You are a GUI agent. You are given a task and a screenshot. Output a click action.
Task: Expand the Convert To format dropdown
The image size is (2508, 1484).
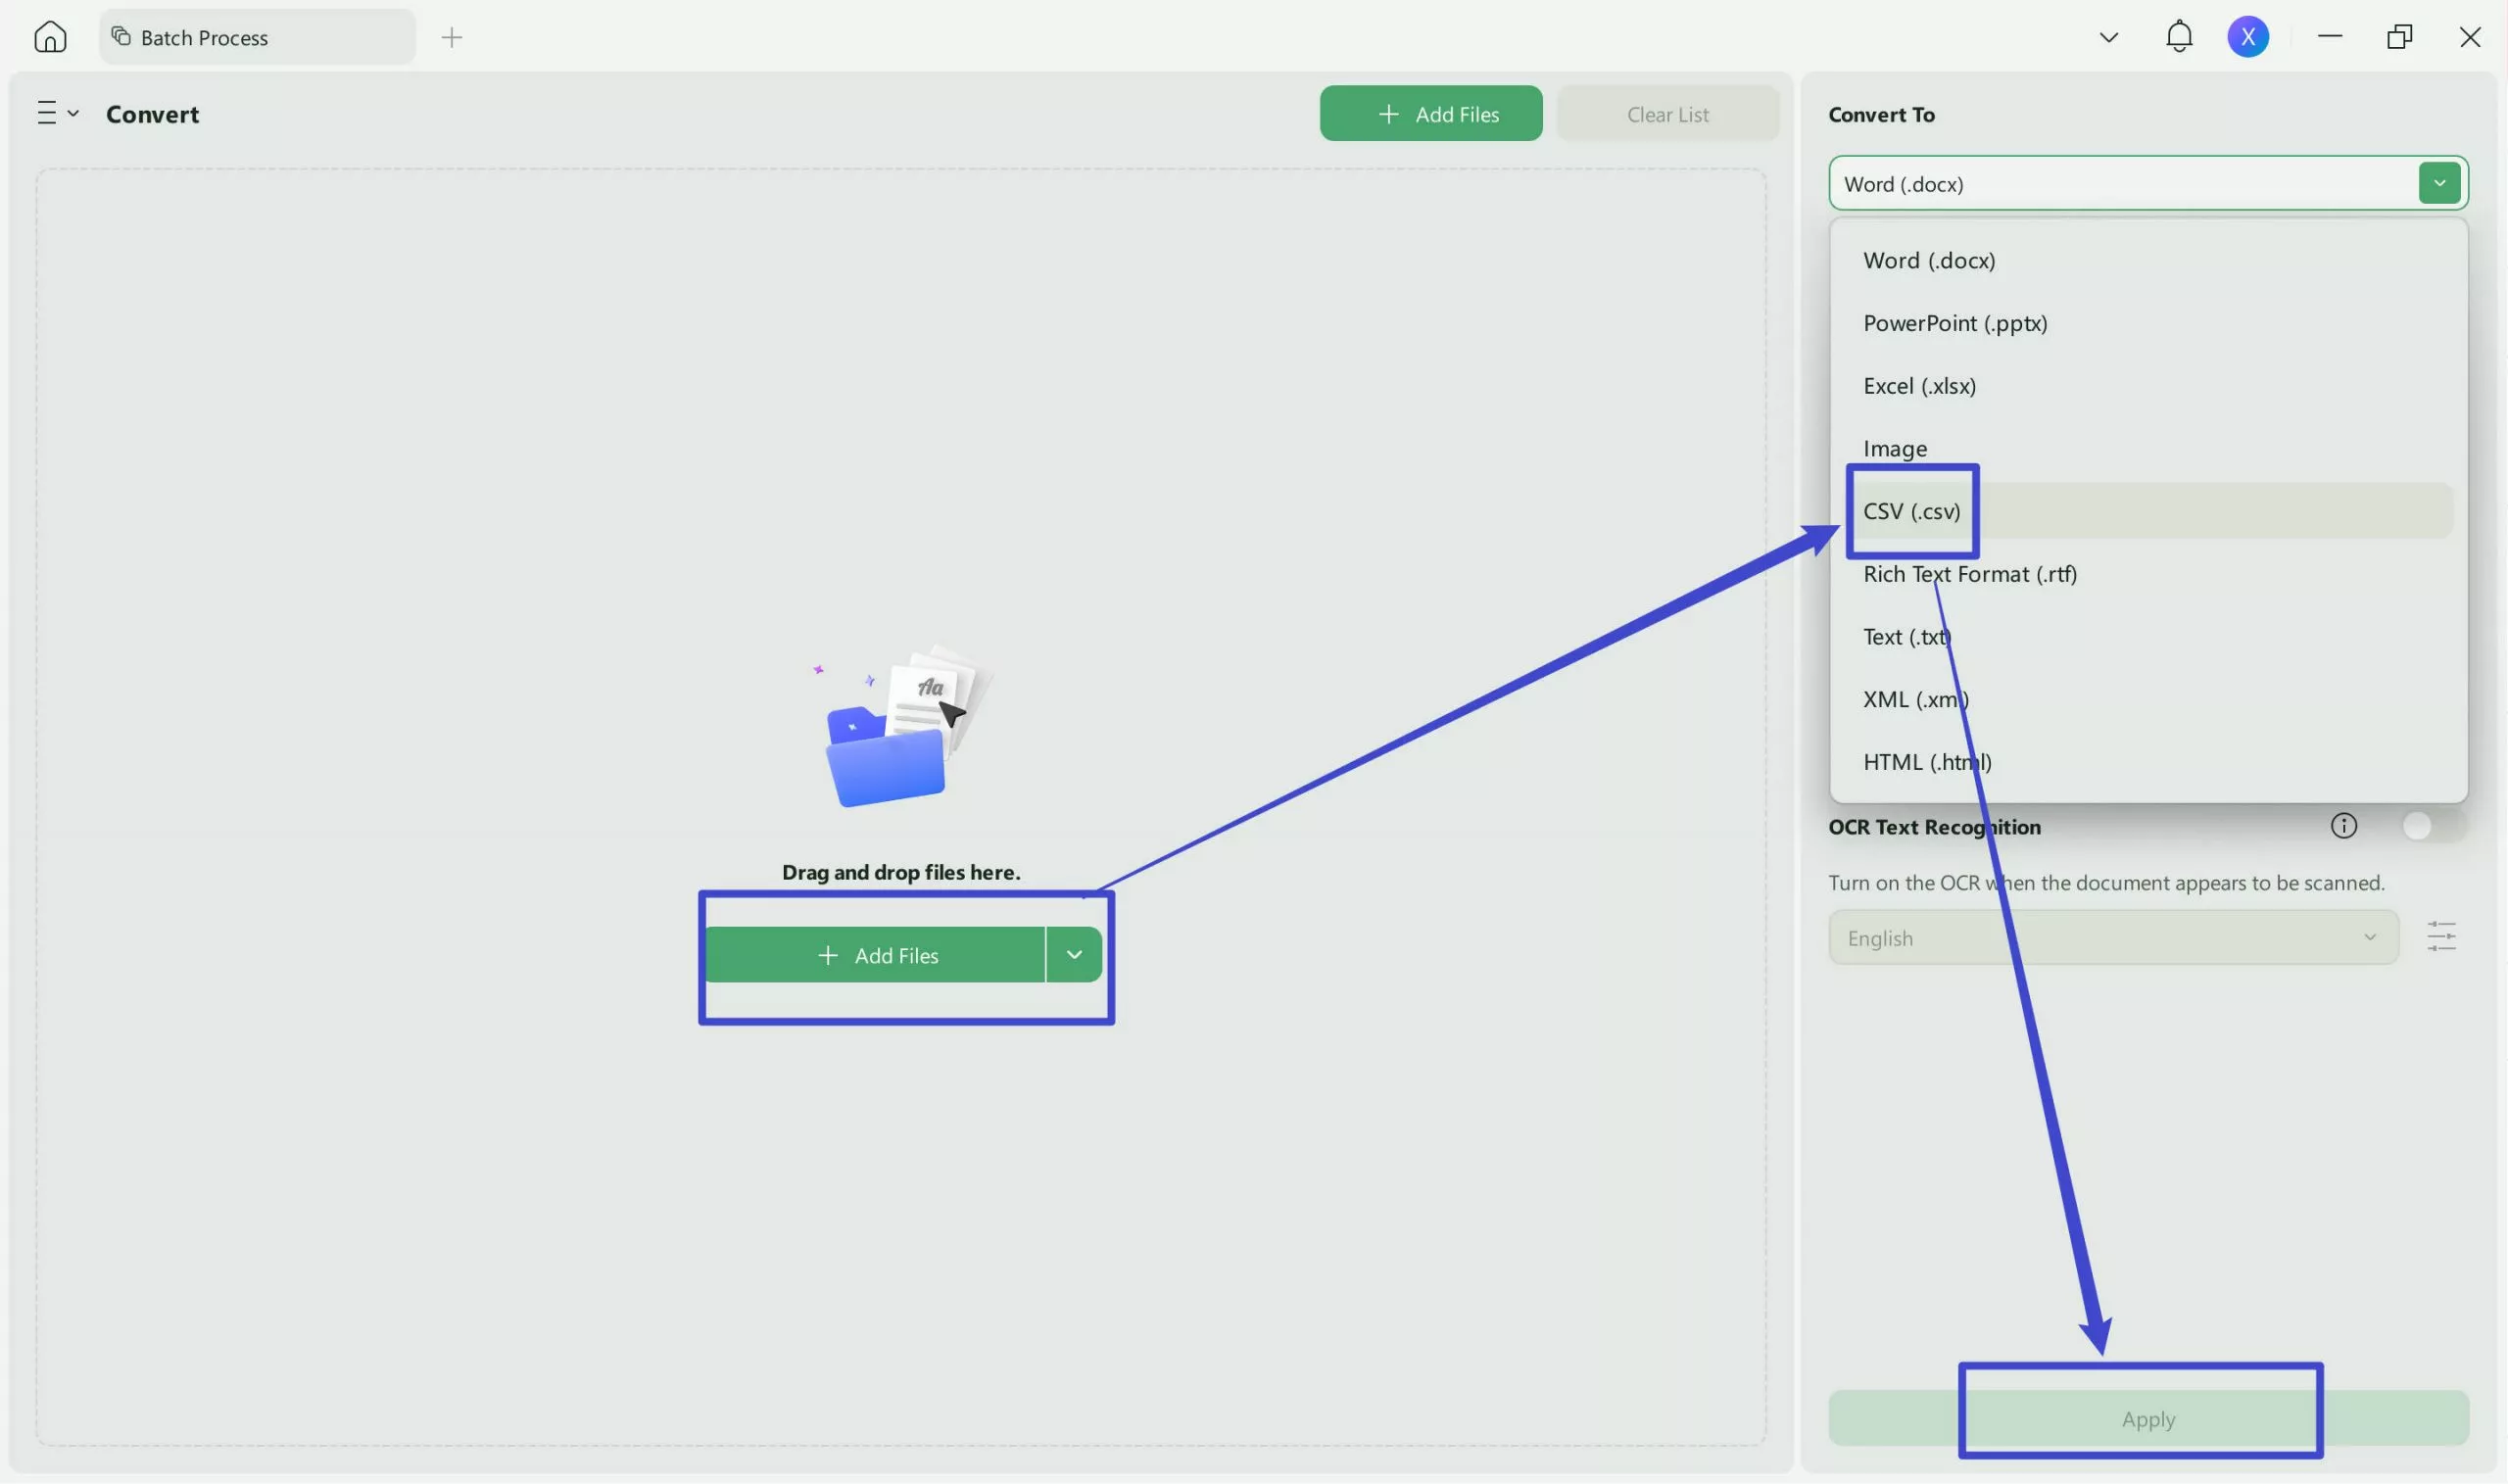click(2439, 183)
